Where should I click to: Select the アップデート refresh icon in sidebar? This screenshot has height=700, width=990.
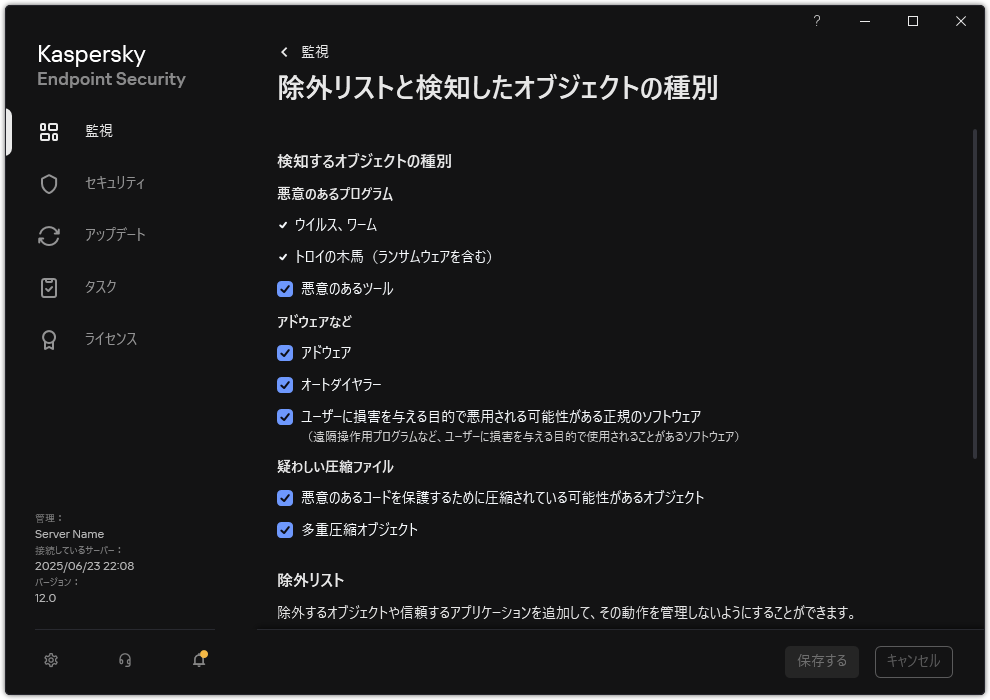(x=48, y=235)
